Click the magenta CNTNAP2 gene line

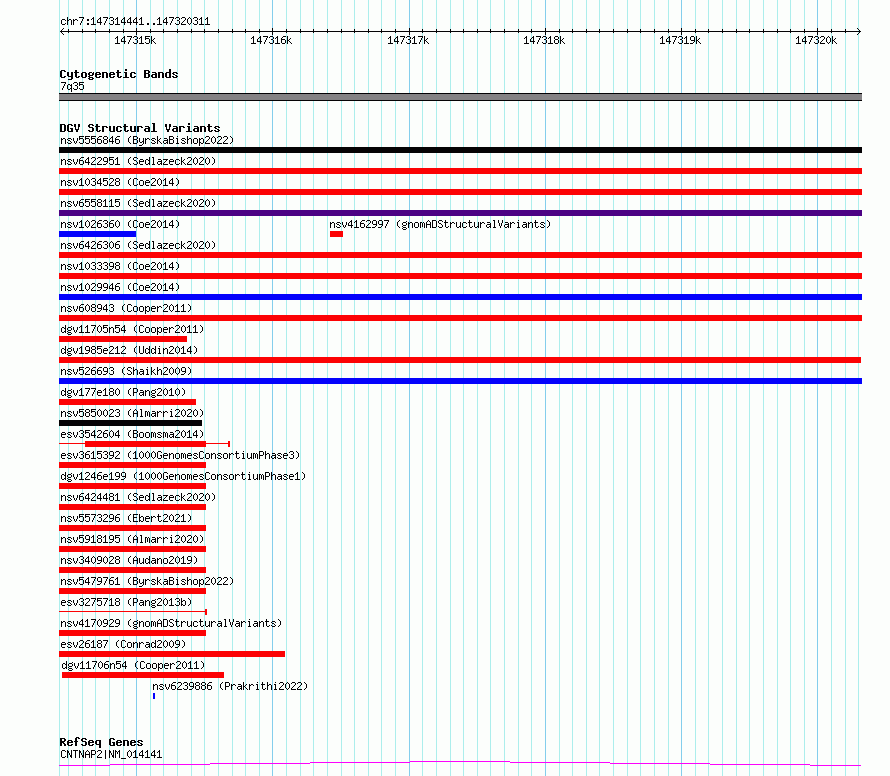click(x=460, y=764)
